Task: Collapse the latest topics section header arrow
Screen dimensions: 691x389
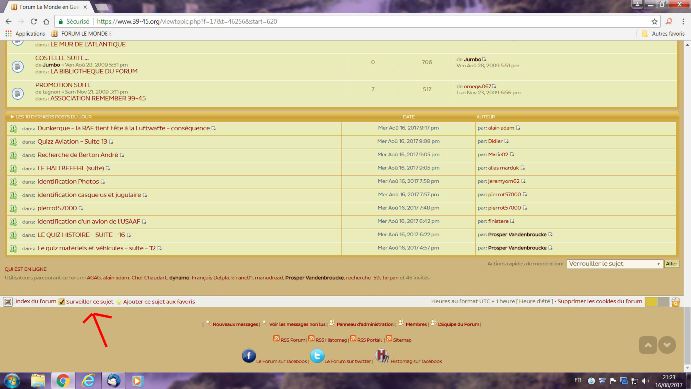Action: click(x=12, y=117)
